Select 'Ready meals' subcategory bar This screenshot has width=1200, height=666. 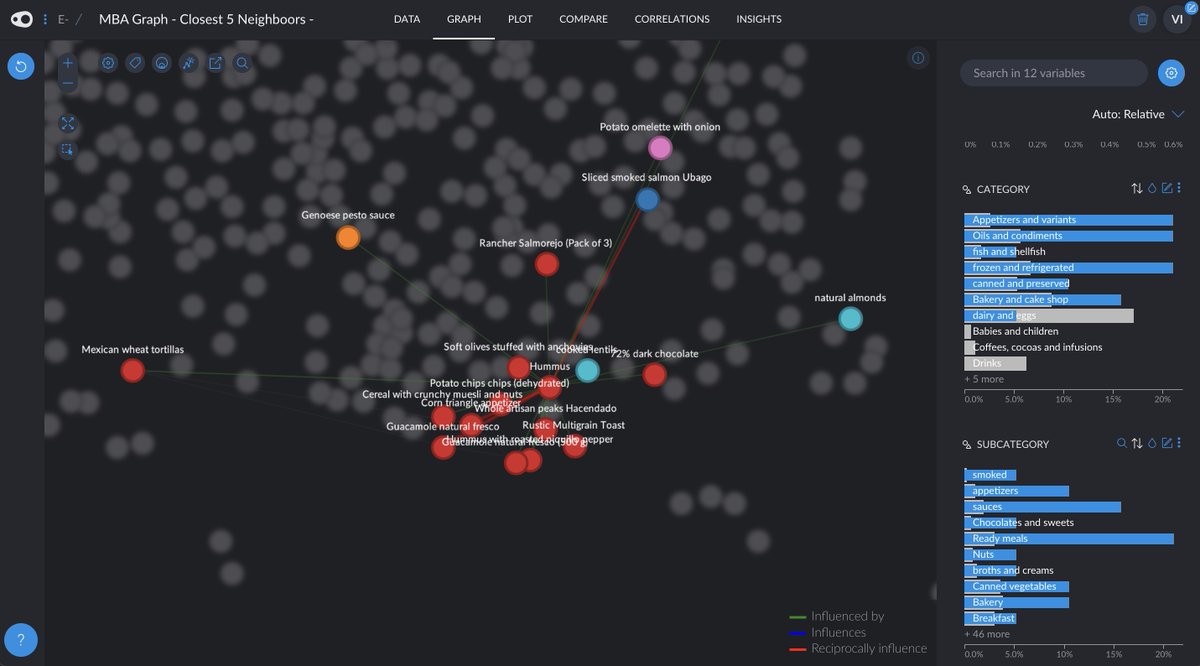(x=1069, y=539)
